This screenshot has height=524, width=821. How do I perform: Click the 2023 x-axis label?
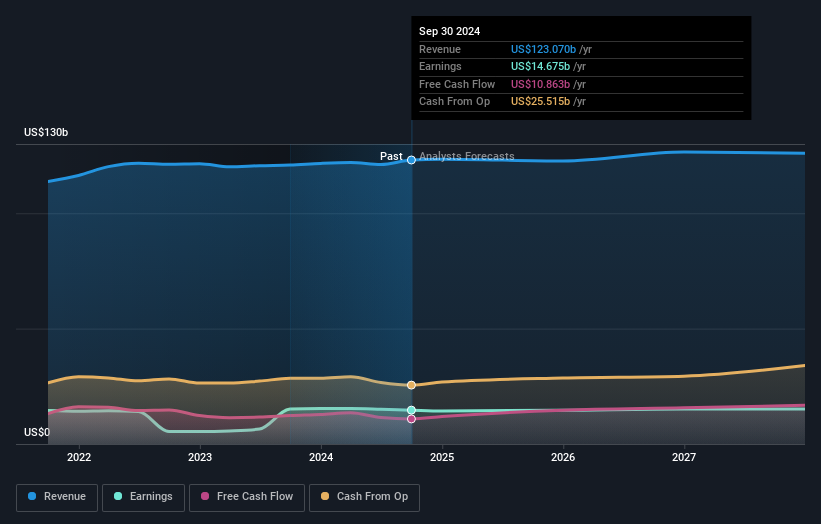tap(200, 458)
